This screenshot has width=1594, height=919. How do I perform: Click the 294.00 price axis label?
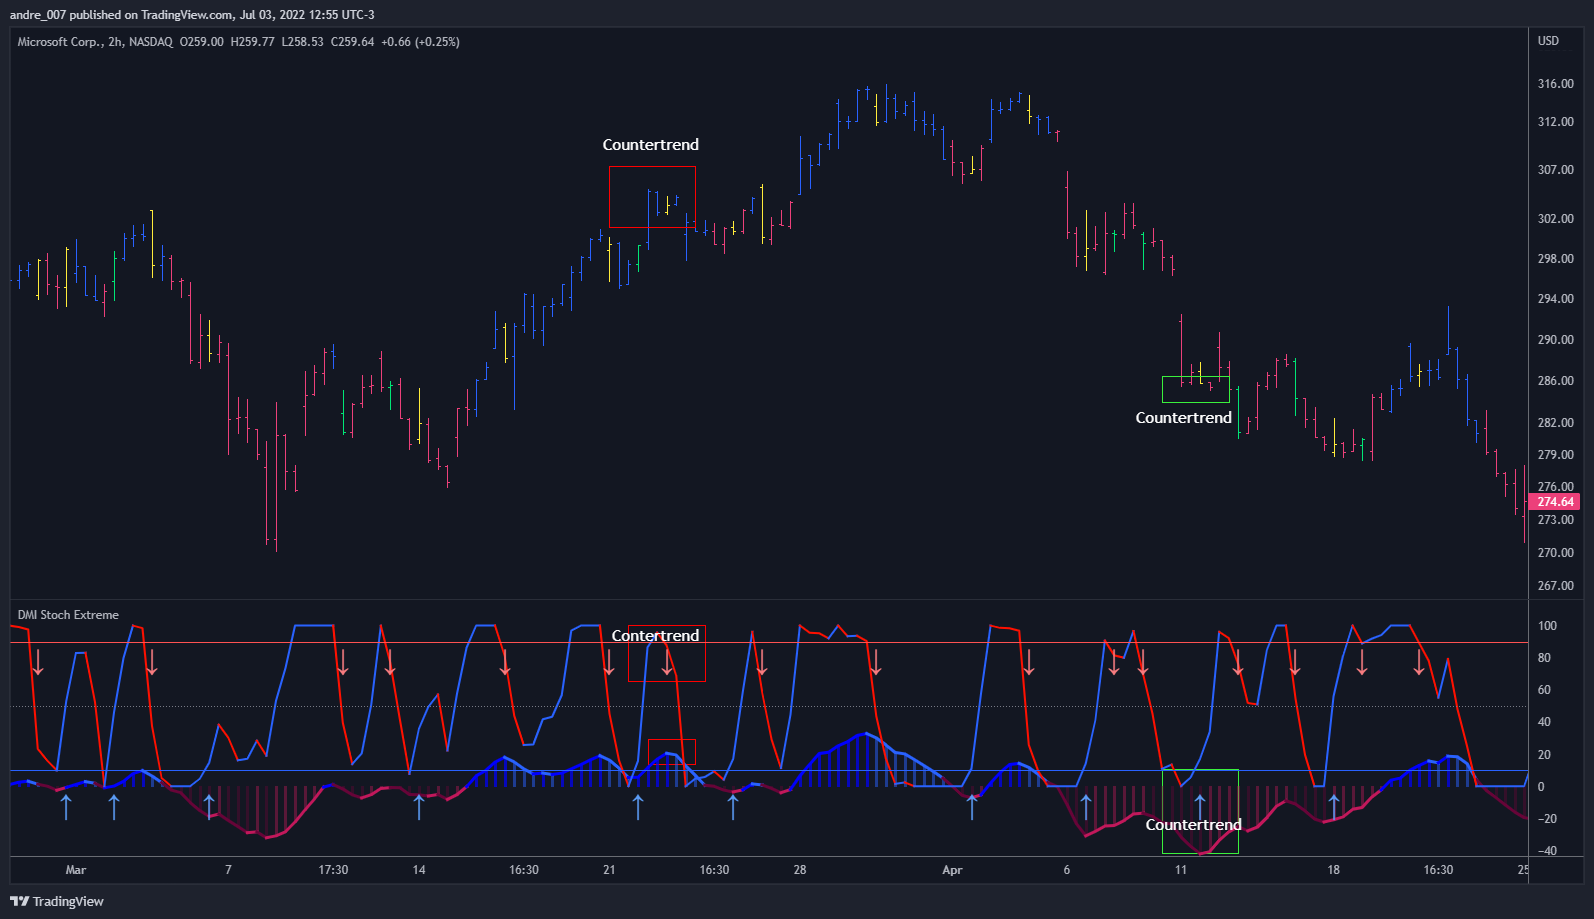pos(1555,299)
